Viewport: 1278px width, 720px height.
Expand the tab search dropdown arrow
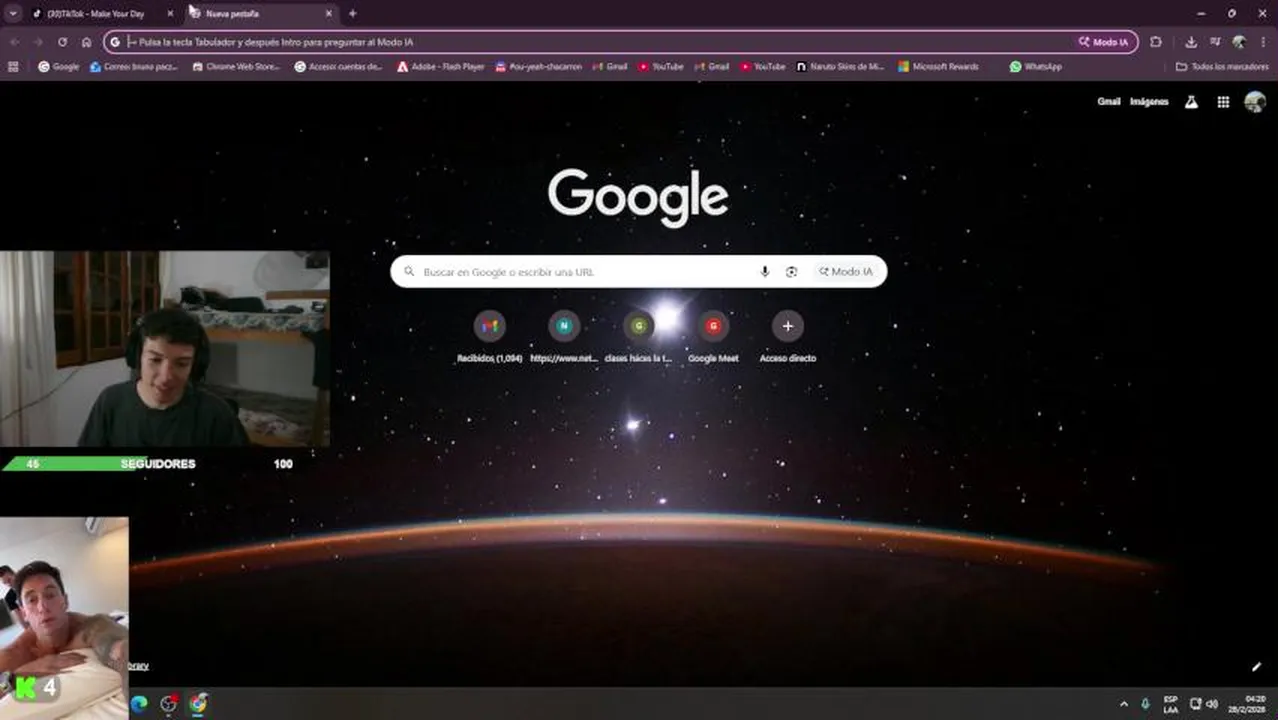pyautogui.click(x=12, y=14)
